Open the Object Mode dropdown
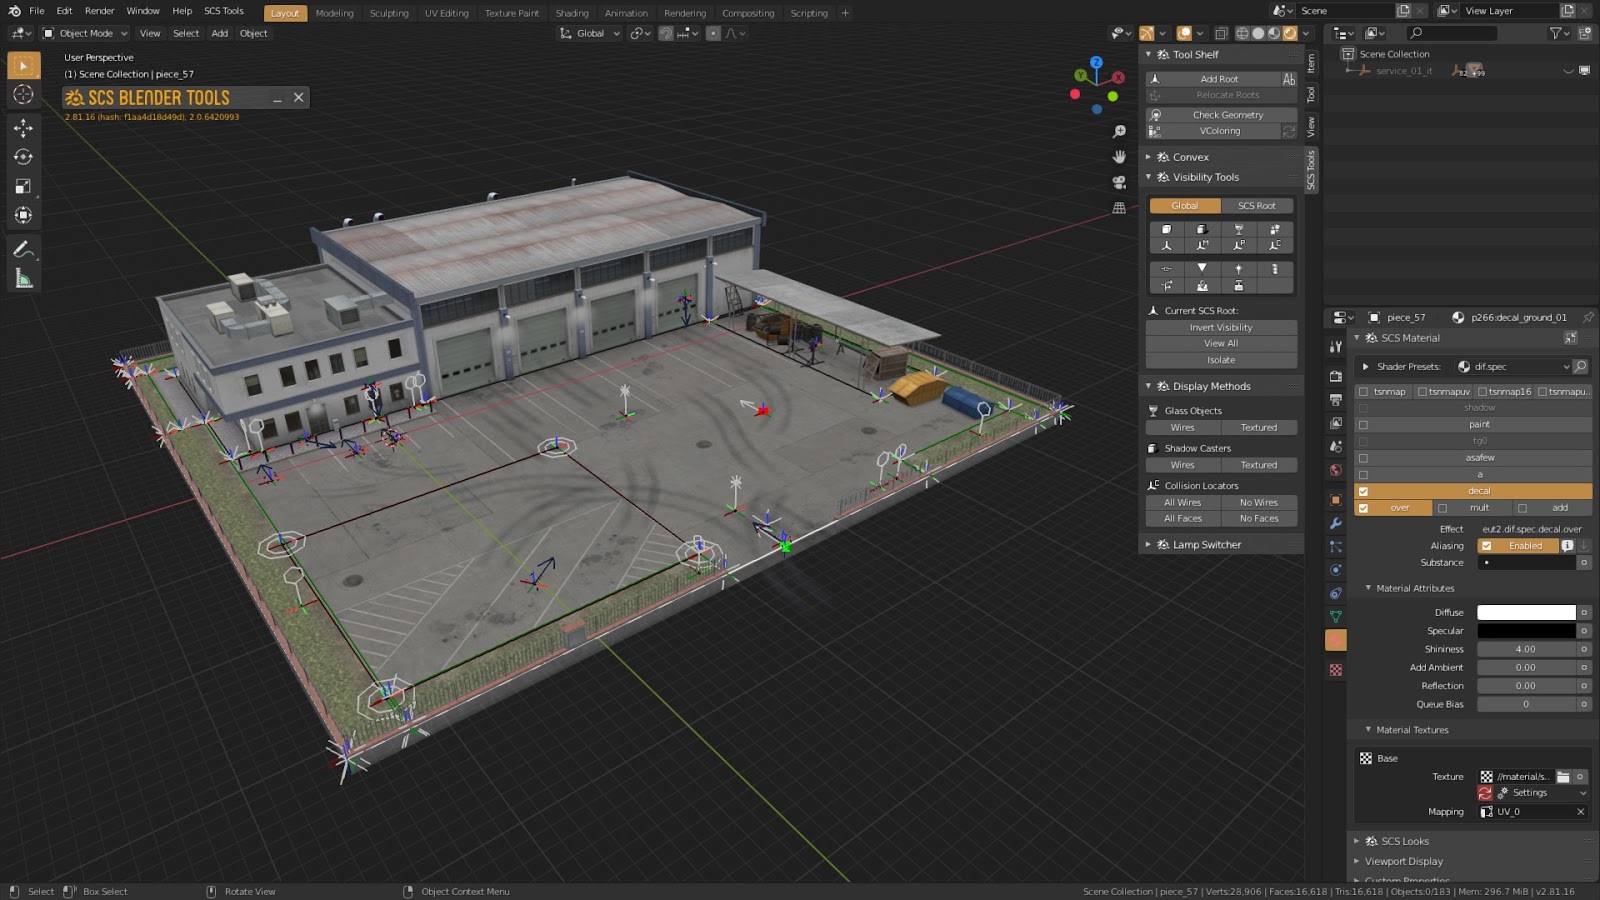Viewport: 1600px width, 900px height. (x=85, y=33)
